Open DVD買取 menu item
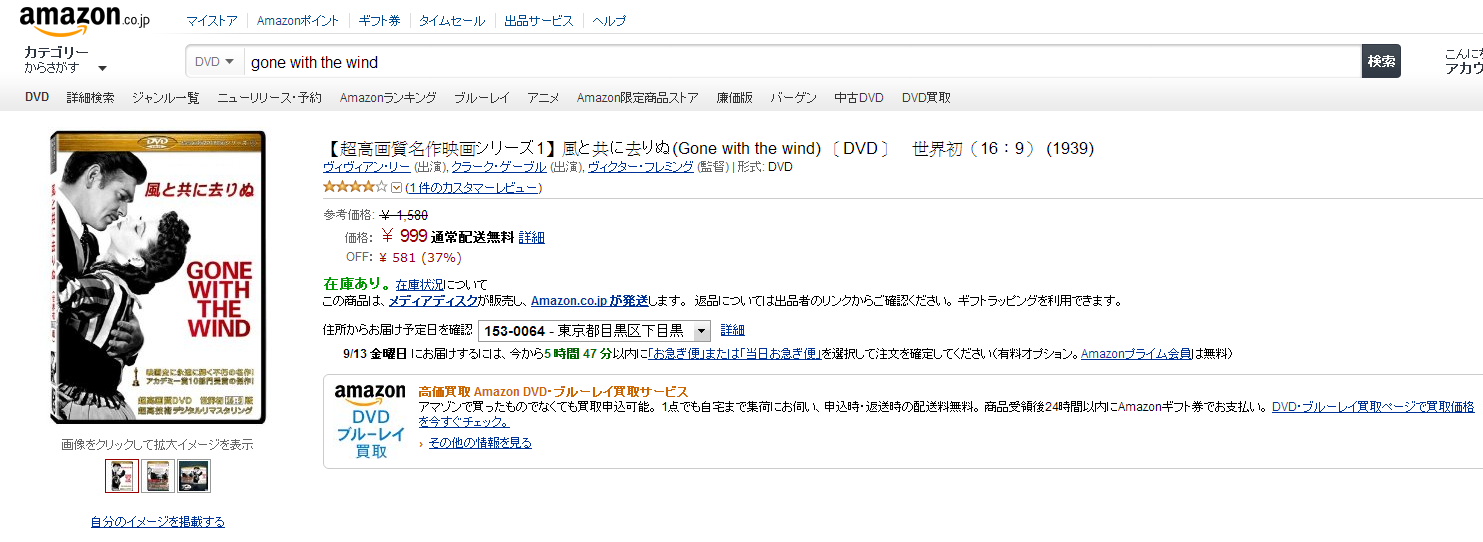 (x=926, y=98)
